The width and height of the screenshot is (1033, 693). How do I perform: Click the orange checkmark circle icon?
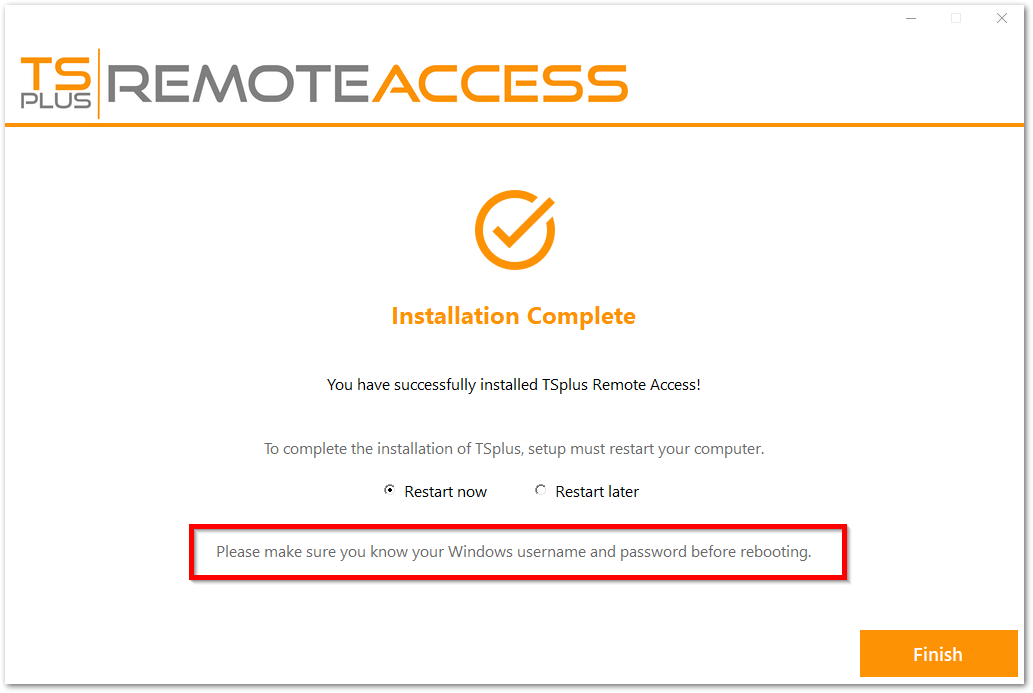tap(514, 229)
